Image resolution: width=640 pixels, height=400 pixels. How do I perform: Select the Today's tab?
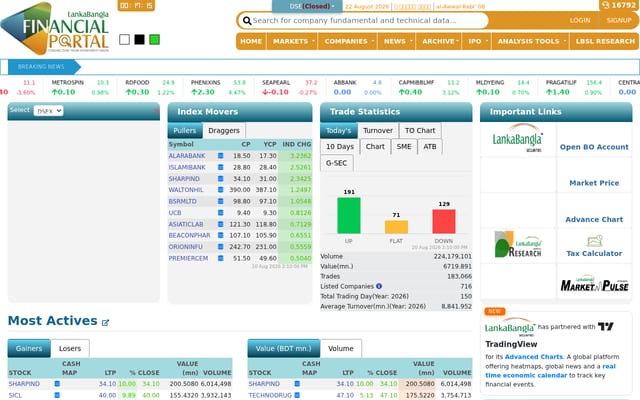click(x=338, y=131)
